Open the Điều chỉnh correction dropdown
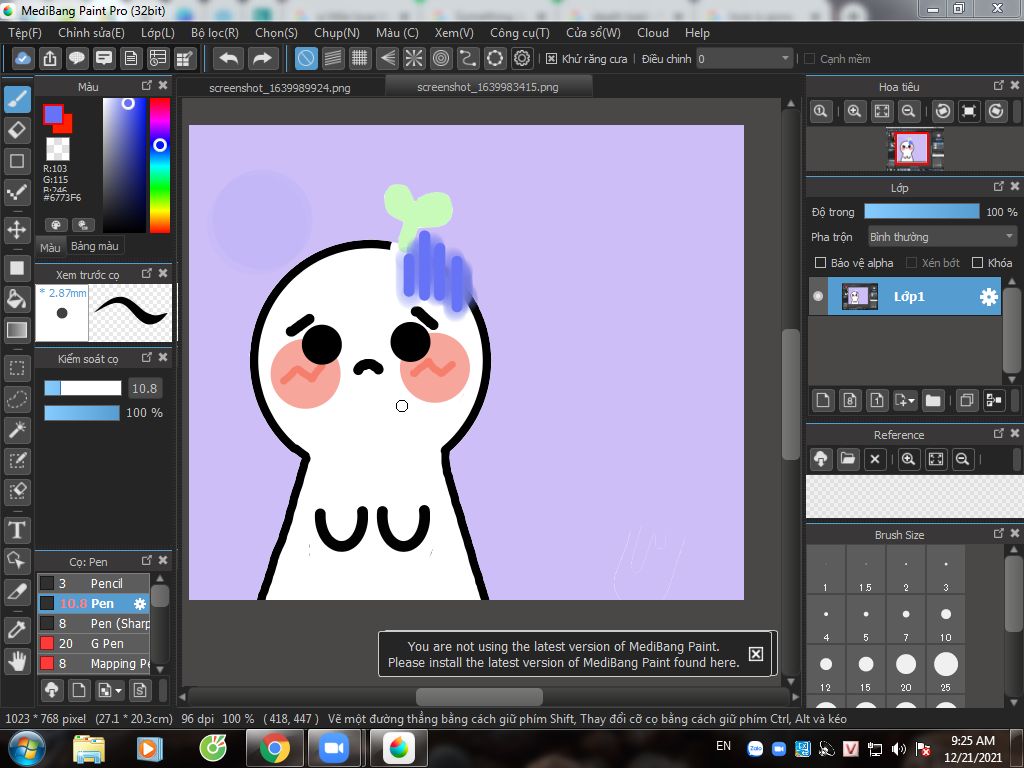 tap(744, 59)
